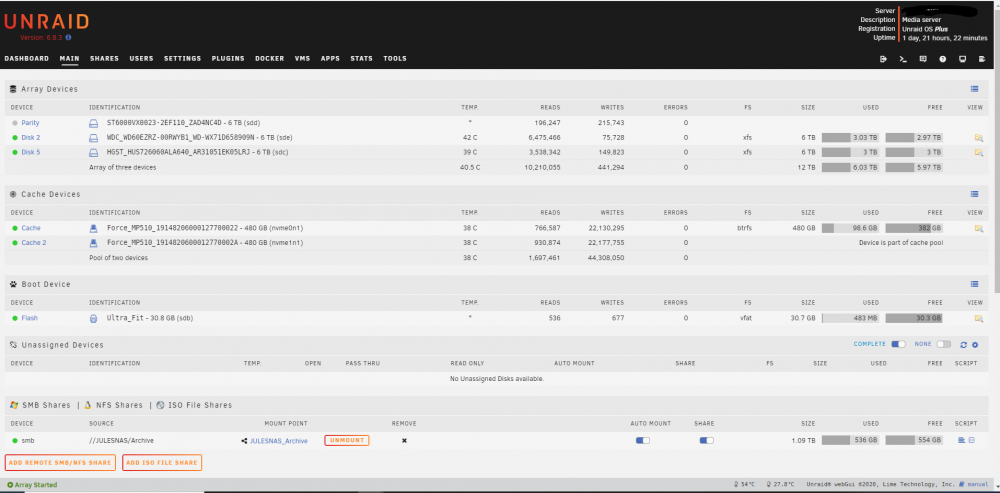The height and width of the screenshot is (493, 1000).
Task: Toggle Cache Devices view icon
Action: (x=974, y=194)
